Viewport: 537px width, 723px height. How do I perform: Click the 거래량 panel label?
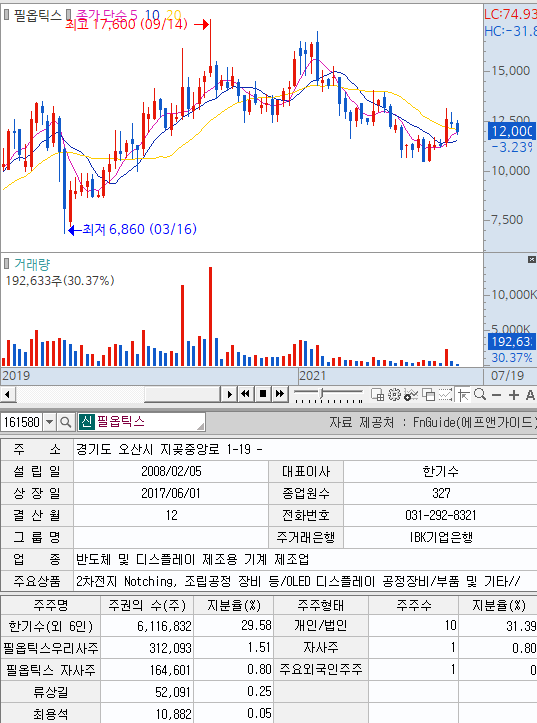(32, 264)
